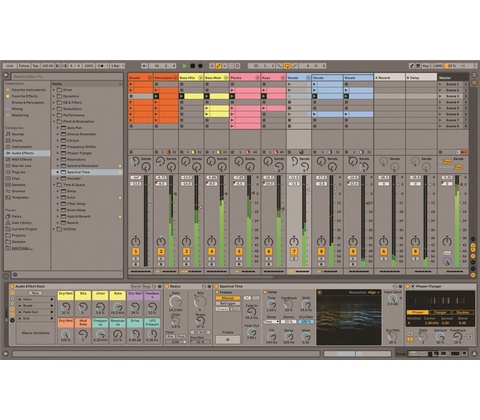Launch the Scene 1 play triangle
Image resolution: width=480 pixels, height=420 pixels.
440,84
